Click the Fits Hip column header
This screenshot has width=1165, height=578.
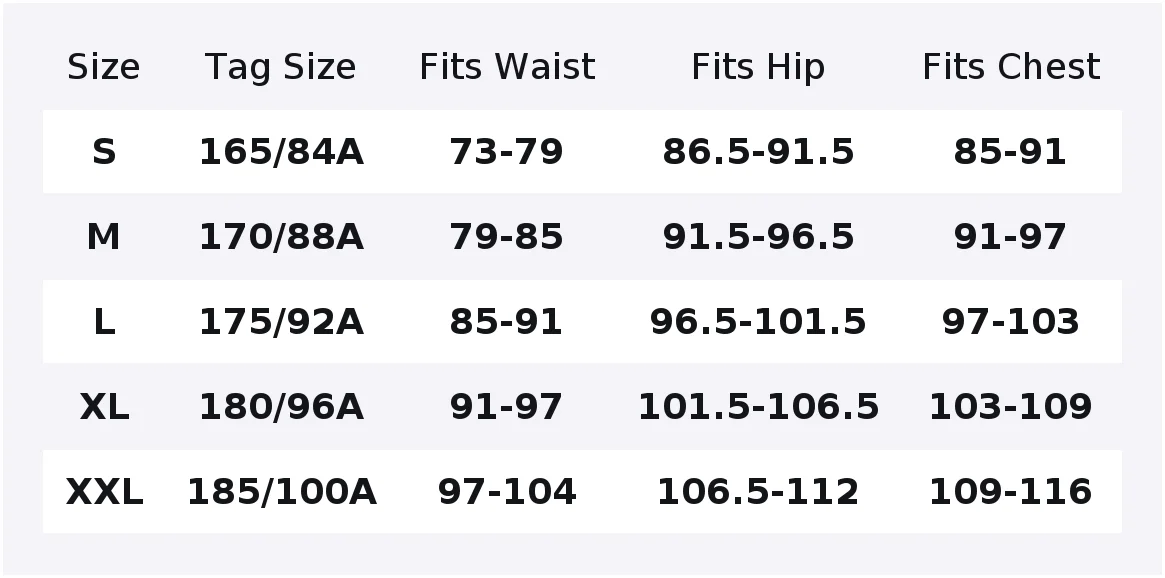pos(758,67)
